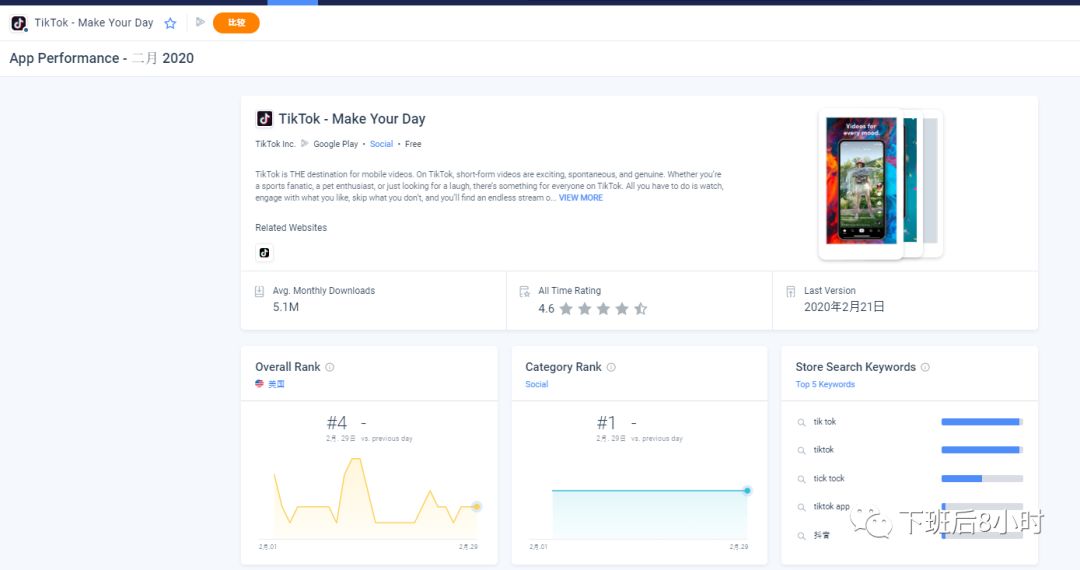Viewport: 1080px width, 570px height.
Task: Open the TikTok related website icon
Action: click(x=264, y=253)
